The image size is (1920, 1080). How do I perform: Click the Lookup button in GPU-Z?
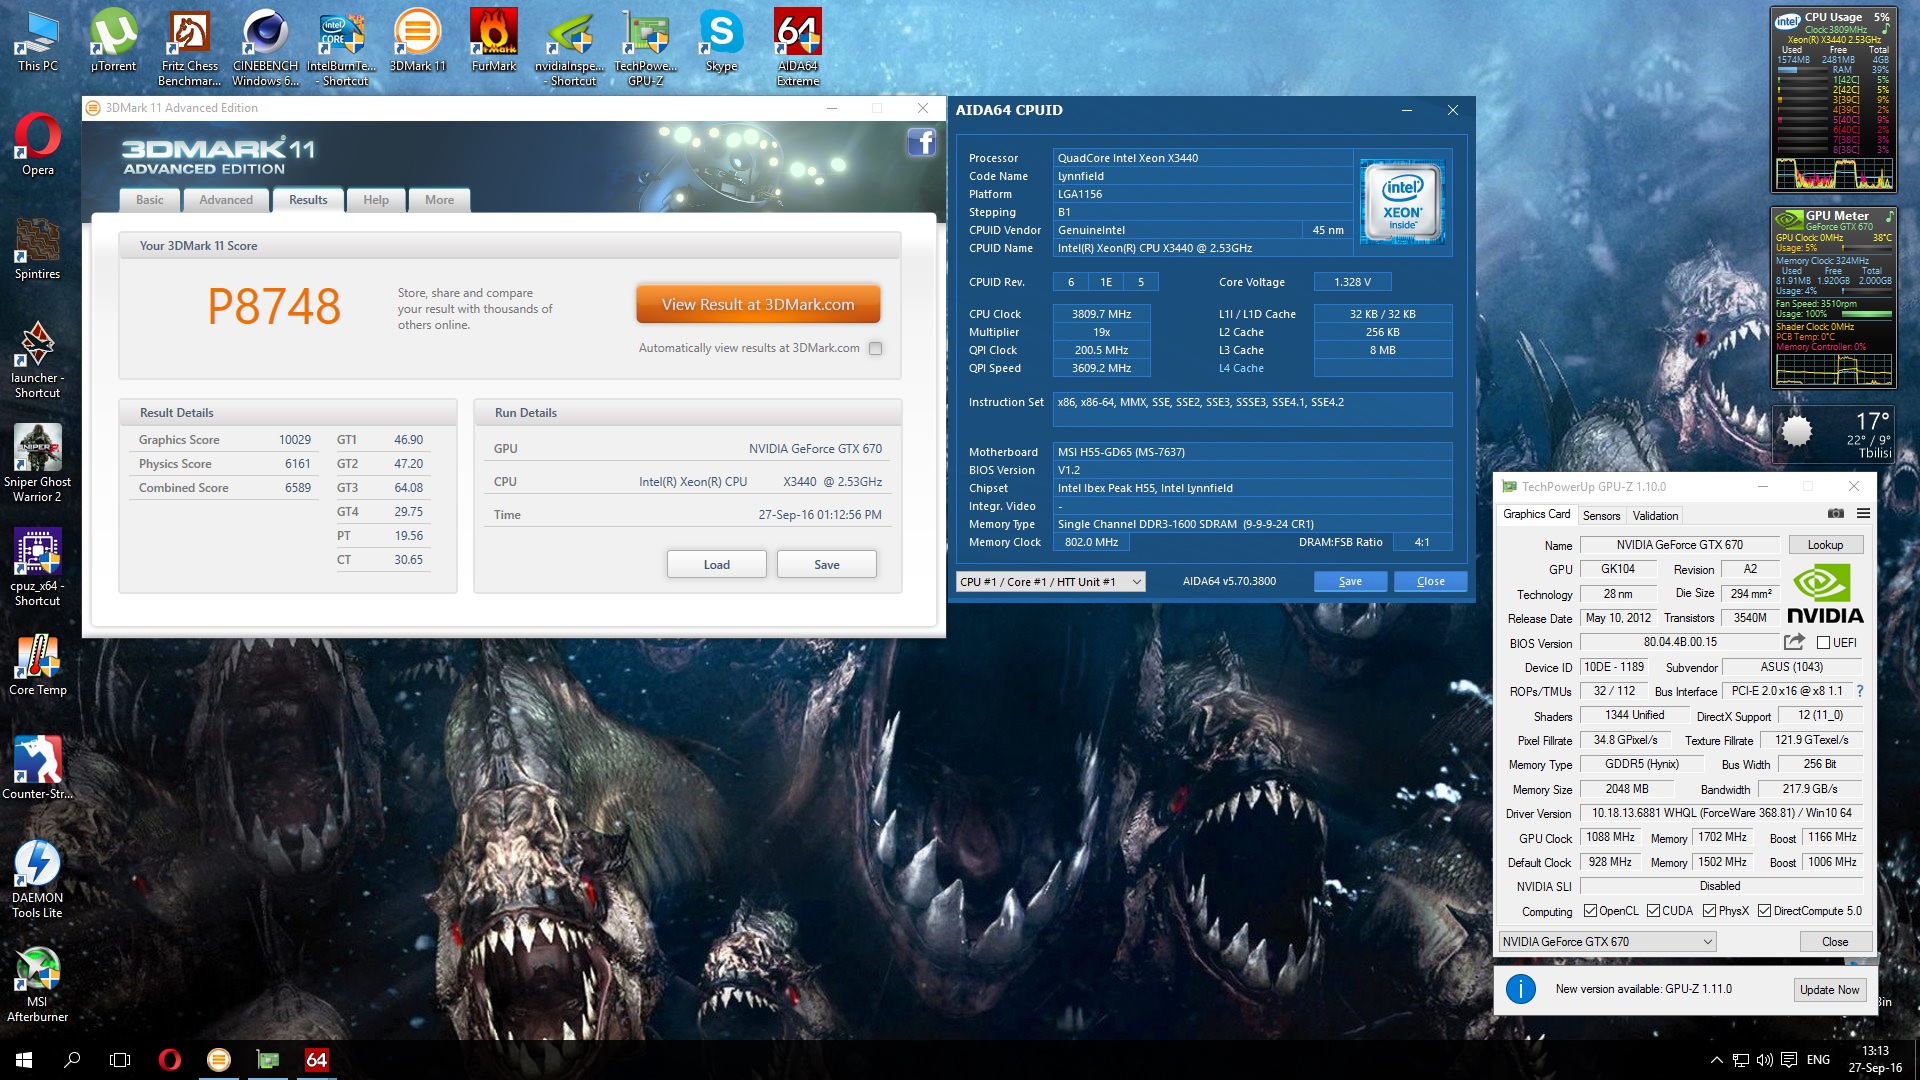pos(1826,545)
